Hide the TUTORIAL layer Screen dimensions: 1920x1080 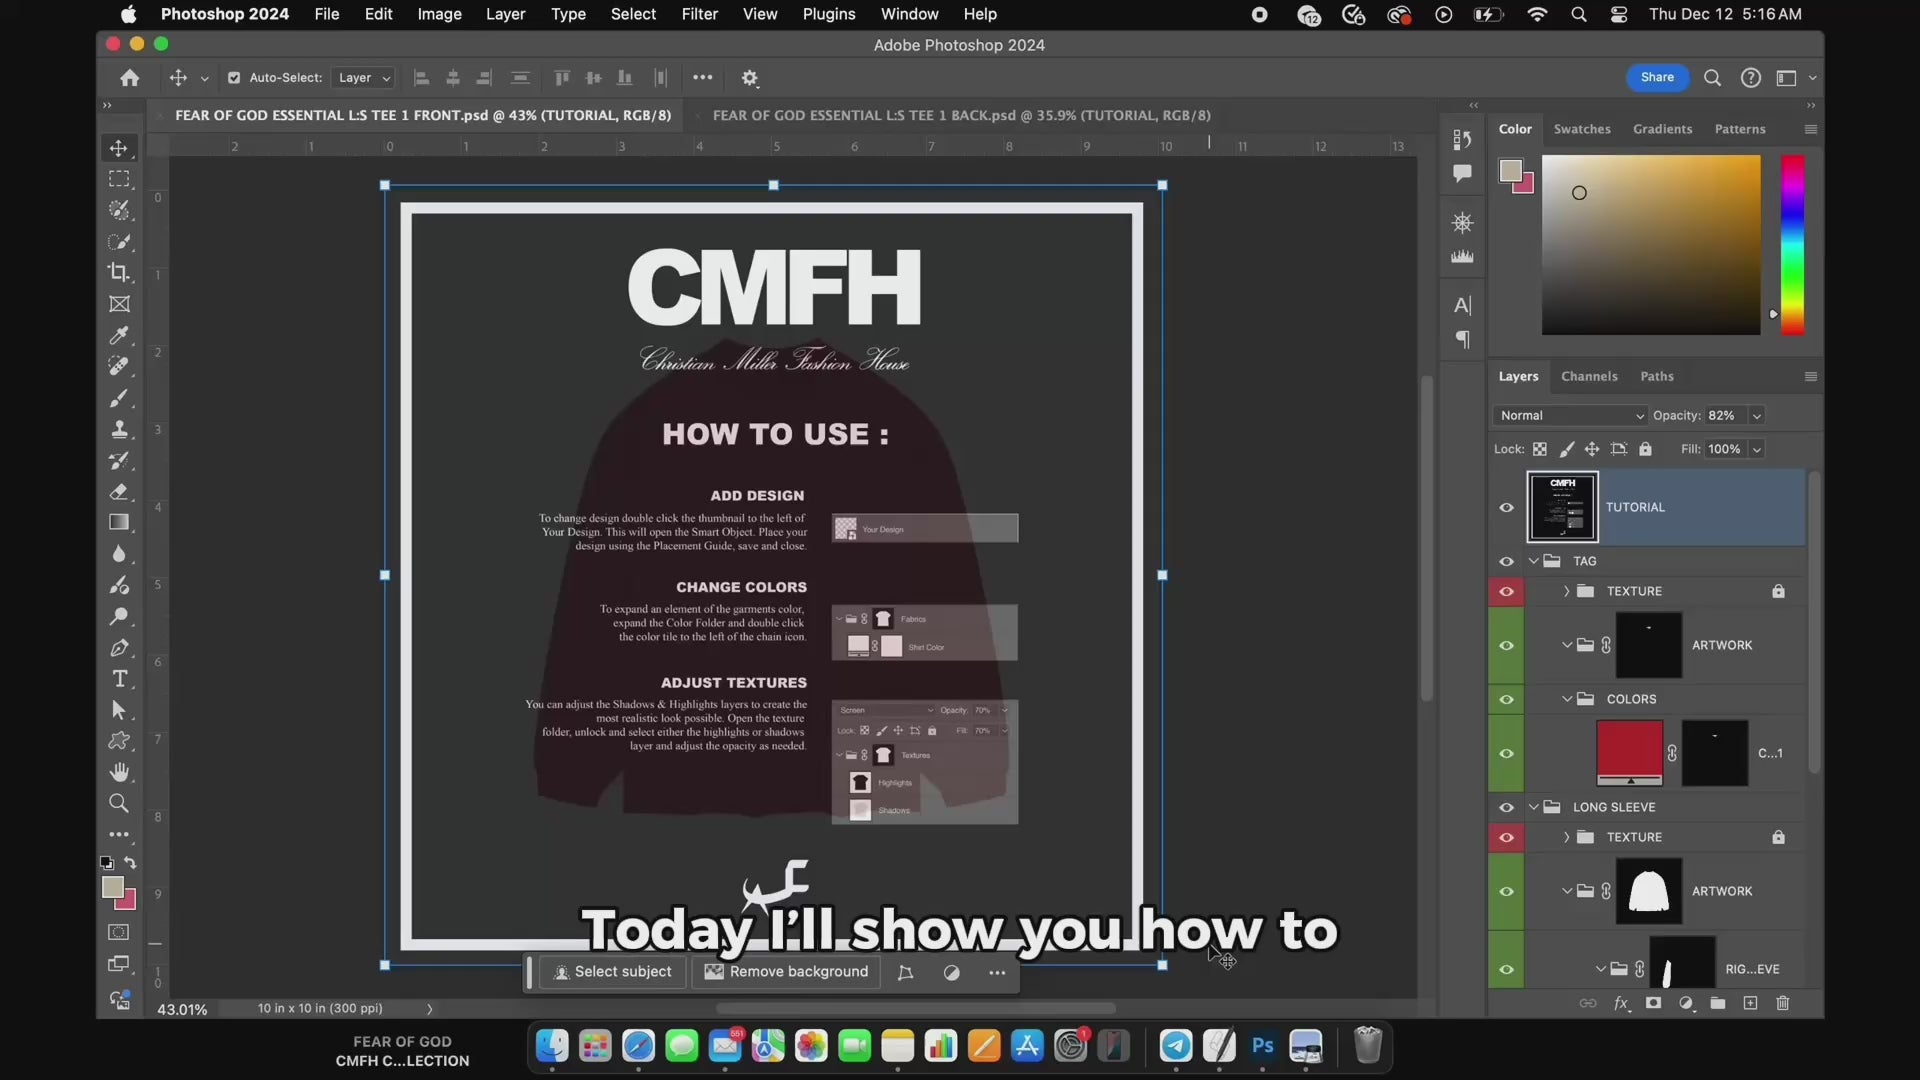click(1506, 508)
